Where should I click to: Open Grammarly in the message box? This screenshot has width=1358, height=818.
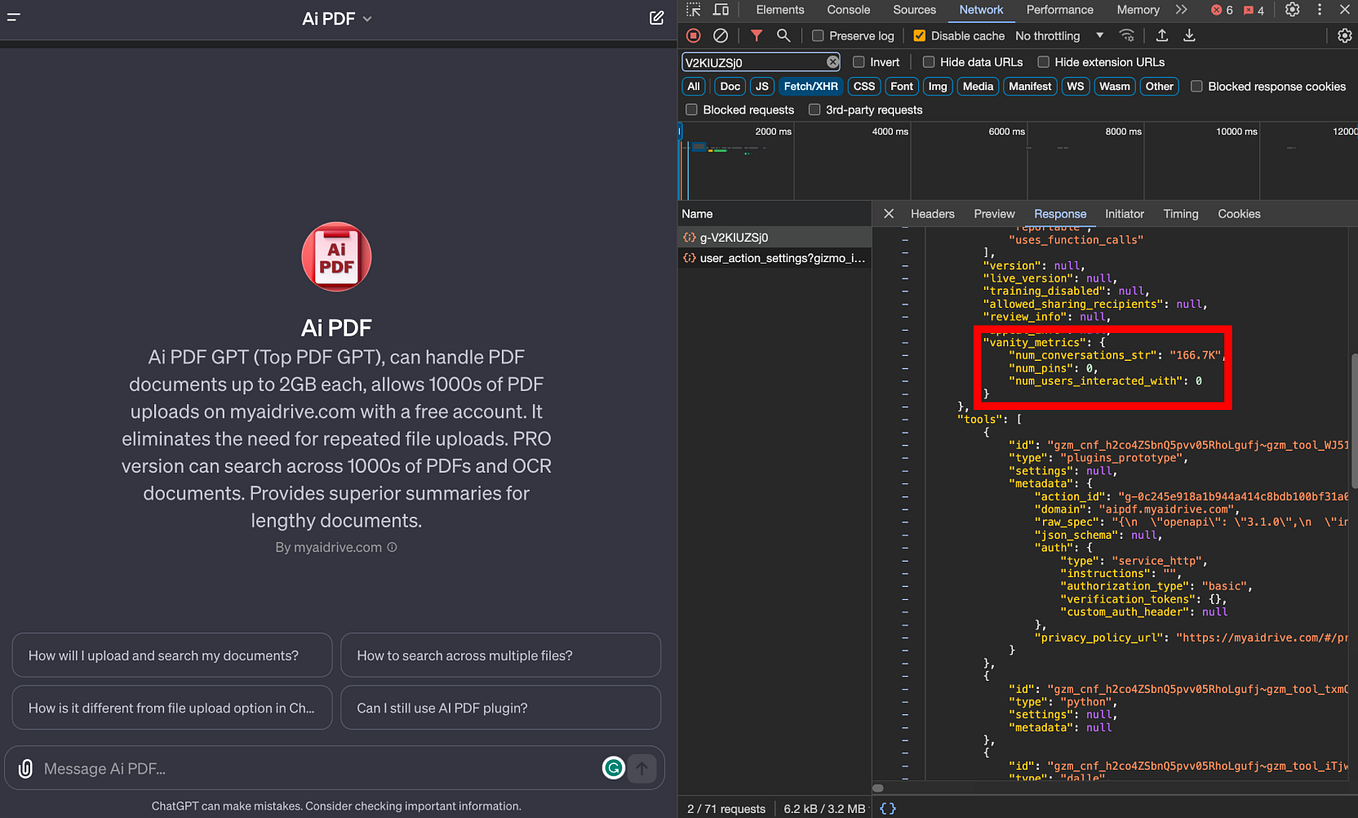coord(613,768)
